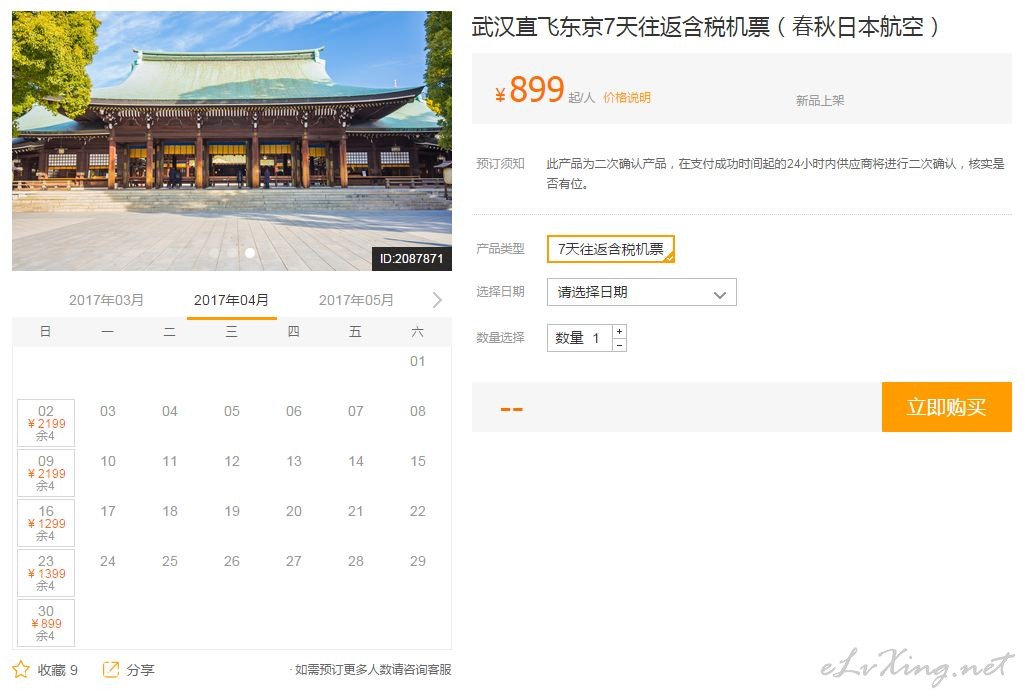Viewport: 1025px width, 700px height.
Task: Select the highlighted carousel dot indicator
Action: point(250,252)
